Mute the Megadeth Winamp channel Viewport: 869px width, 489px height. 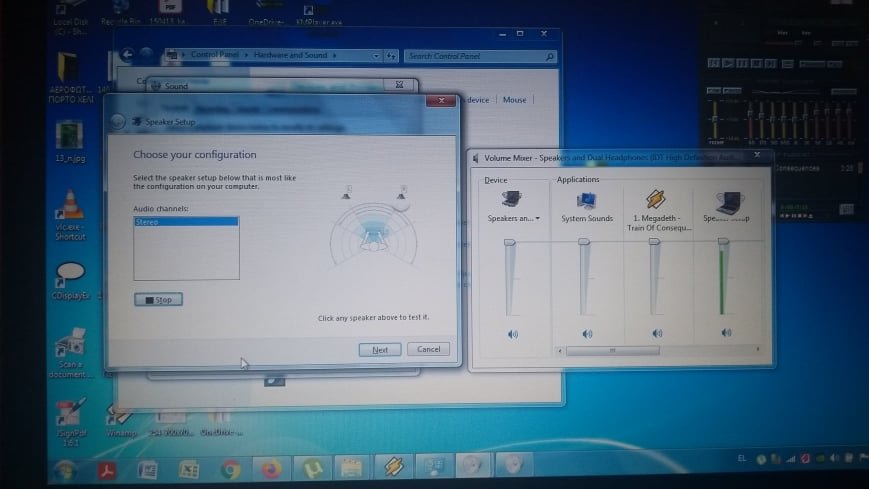(x=657, y=333)
